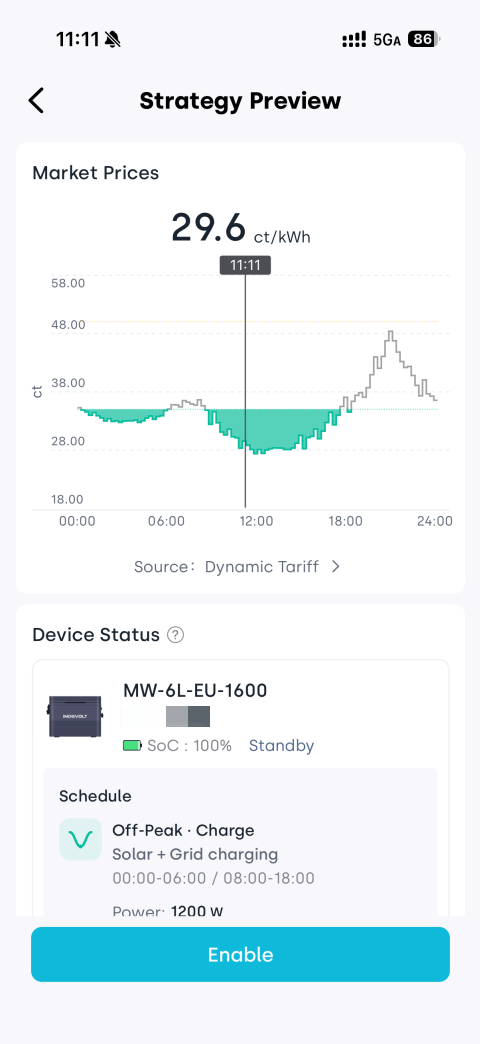
Task: Open the MW-6L-EU-1600 device name
Action: tap(195, 690)
